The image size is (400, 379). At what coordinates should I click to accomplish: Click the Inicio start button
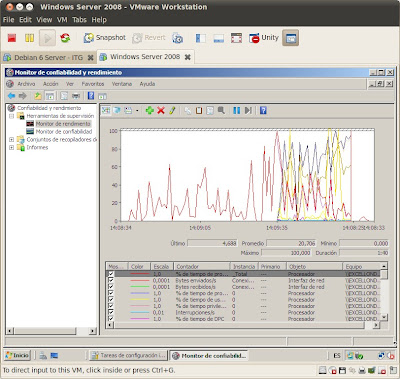pos(17,355)
